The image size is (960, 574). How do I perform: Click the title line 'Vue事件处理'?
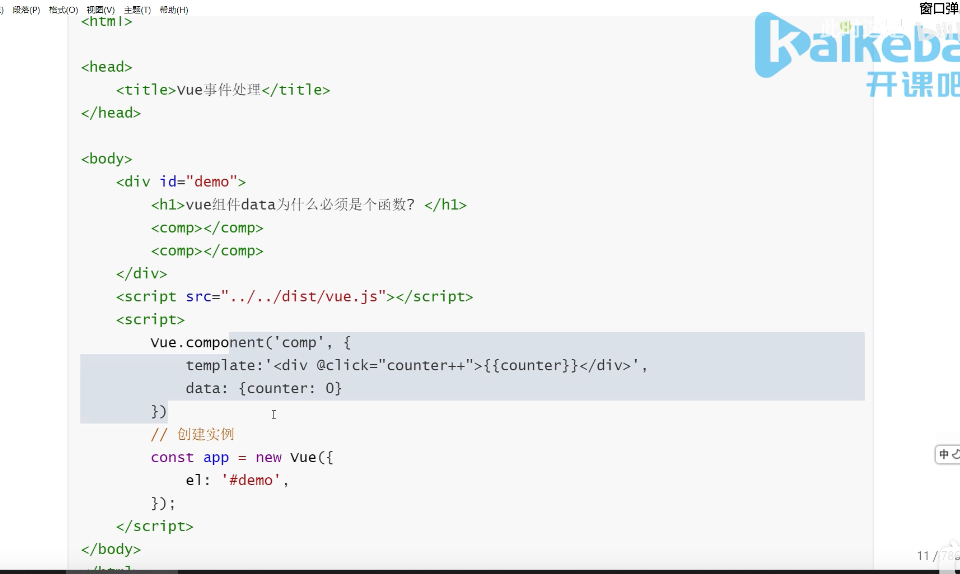pyautogui.click(x=223, y=90)
